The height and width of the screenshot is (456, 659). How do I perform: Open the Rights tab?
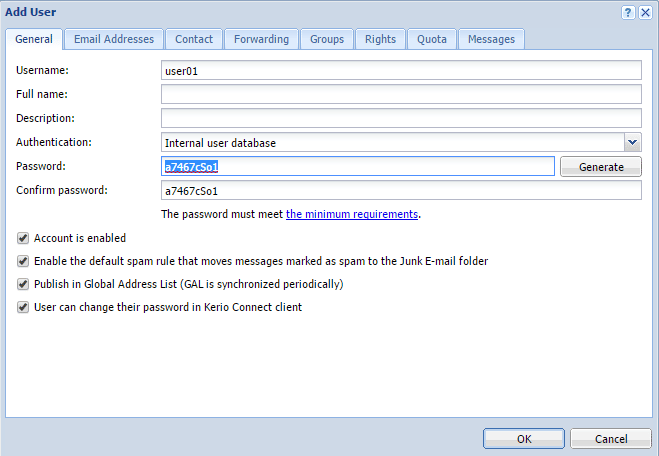[x=380, y=39]
